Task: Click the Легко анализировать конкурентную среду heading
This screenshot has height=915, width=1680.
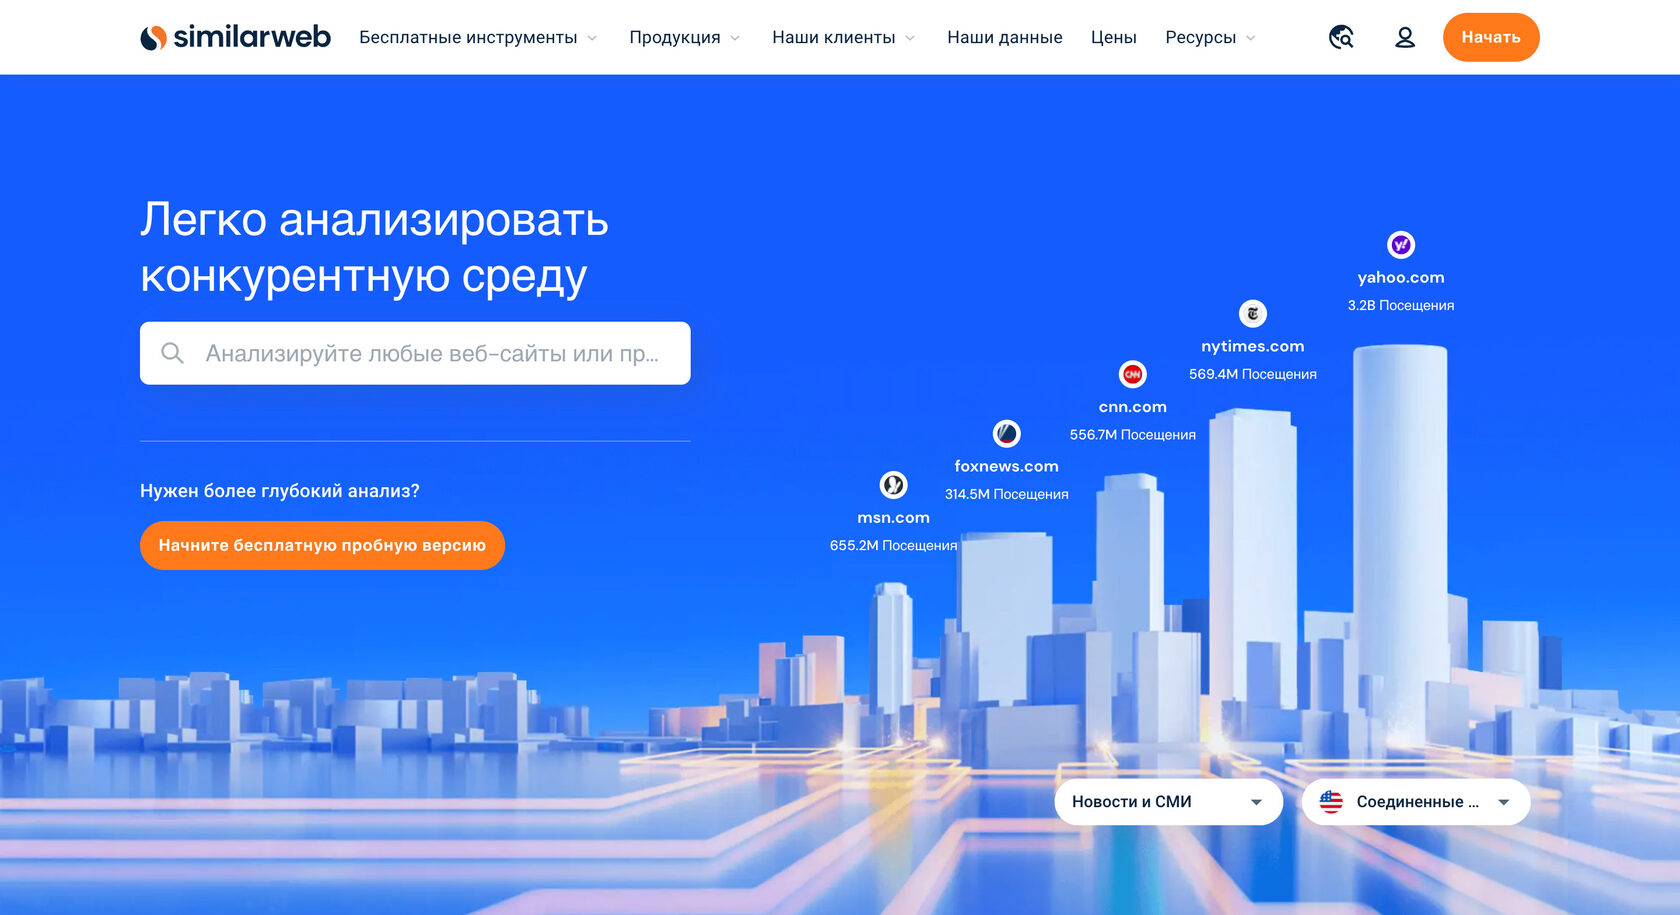Action: coord(374,248)
